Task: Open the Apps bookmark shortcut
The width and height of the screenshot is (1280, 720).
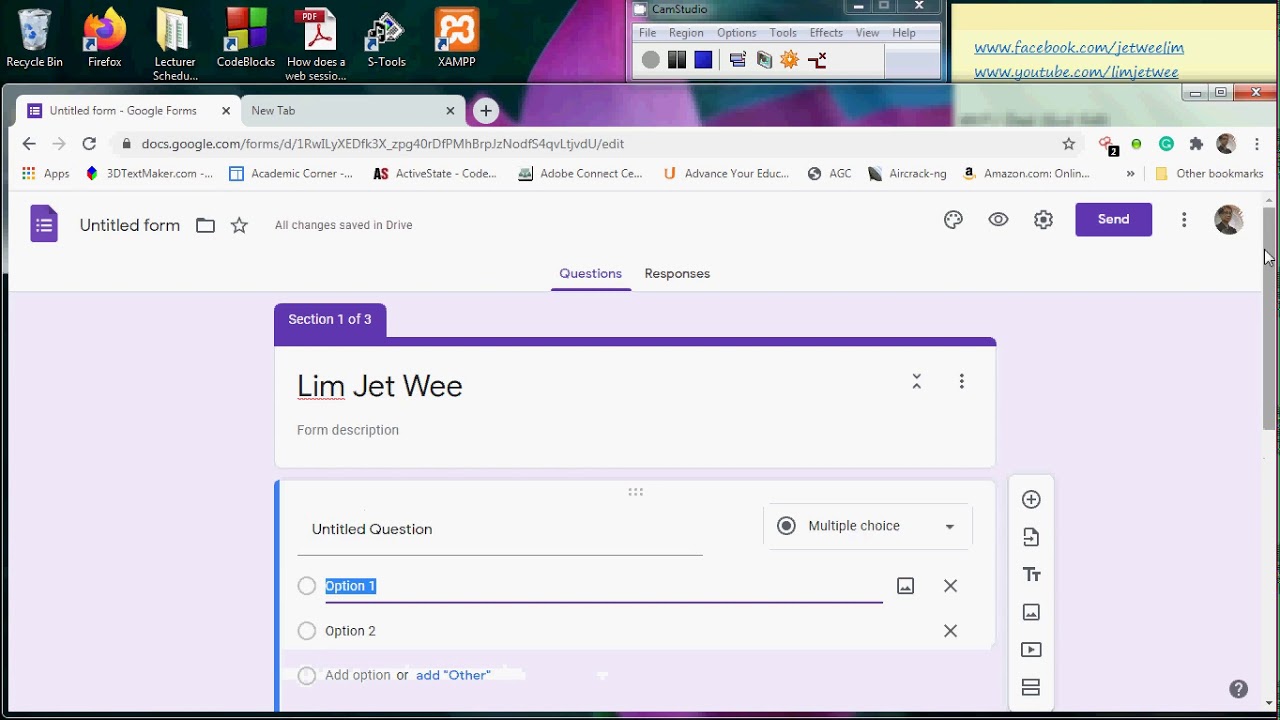Action: tap(46, 174)
